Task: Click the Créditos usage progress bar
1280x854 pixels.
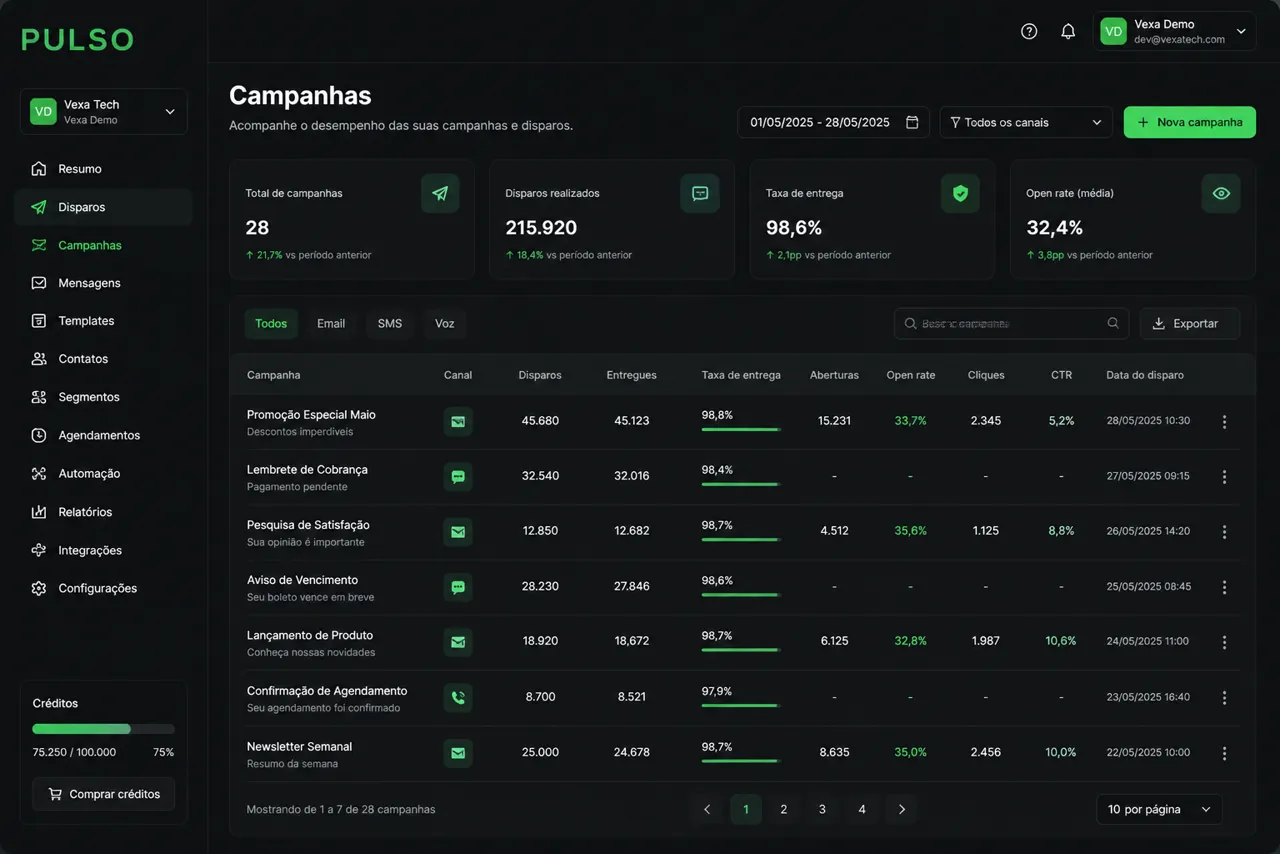Action: point(103,729)
